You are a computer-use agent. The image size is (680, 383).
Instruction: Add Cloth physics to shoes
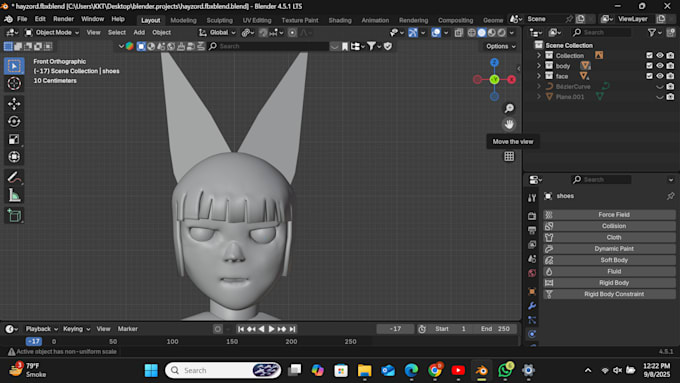click(x=609, y=237)
